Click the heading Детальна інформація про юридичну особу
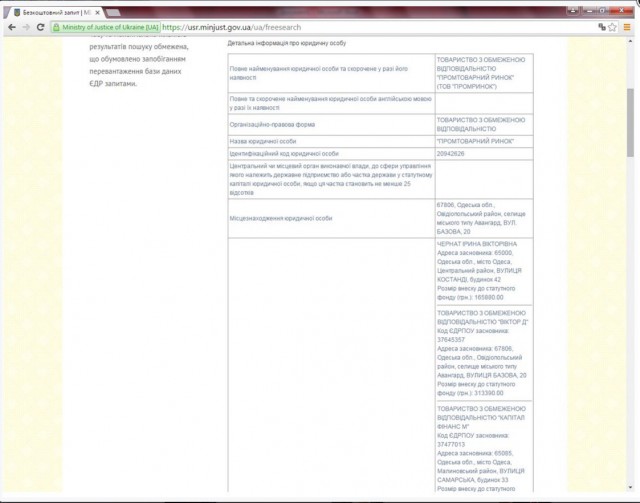This screenshot has width=640, height=503. [x=287, y=43]
